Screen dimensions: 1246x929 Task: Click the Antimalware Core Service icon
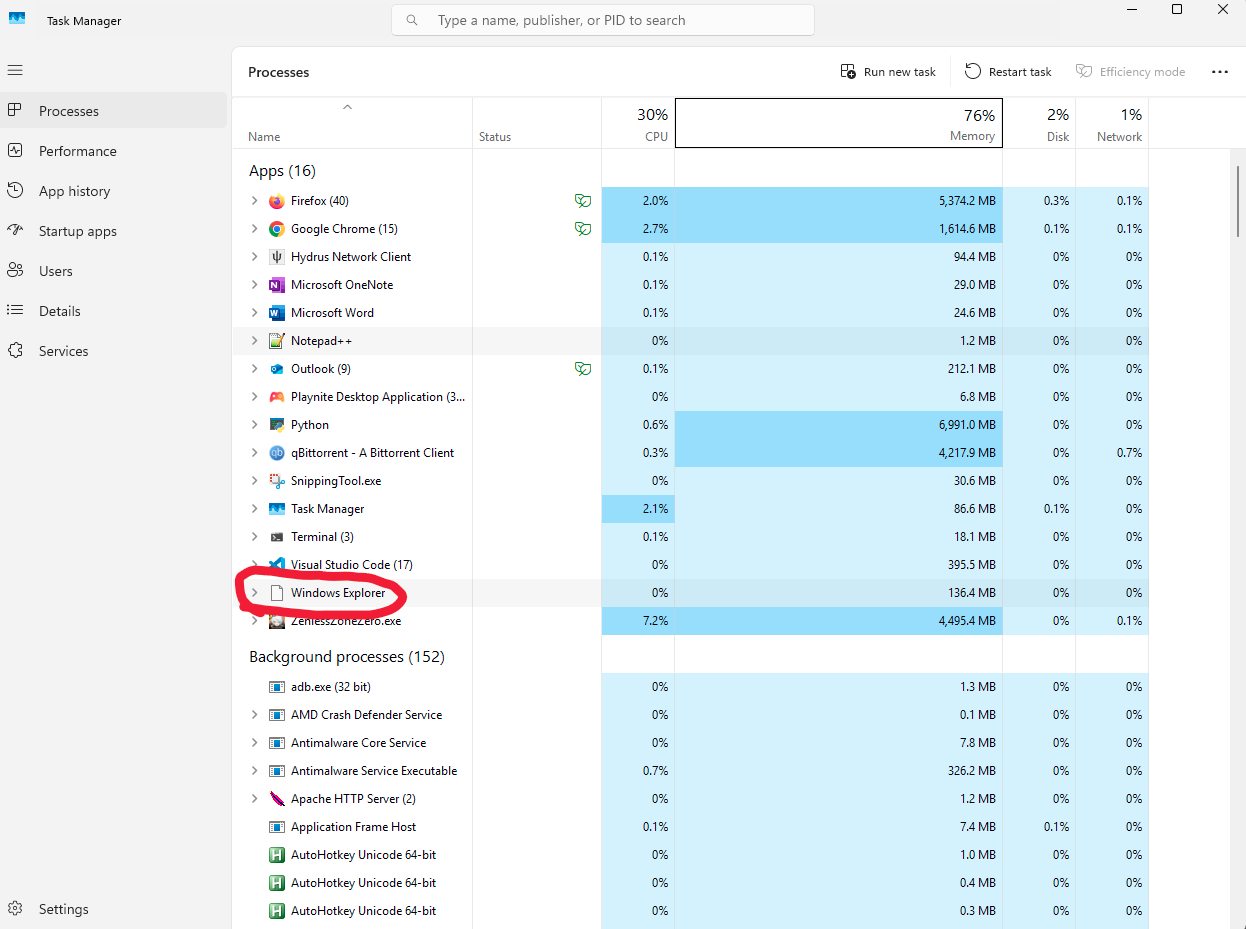(x=277, y=743)
